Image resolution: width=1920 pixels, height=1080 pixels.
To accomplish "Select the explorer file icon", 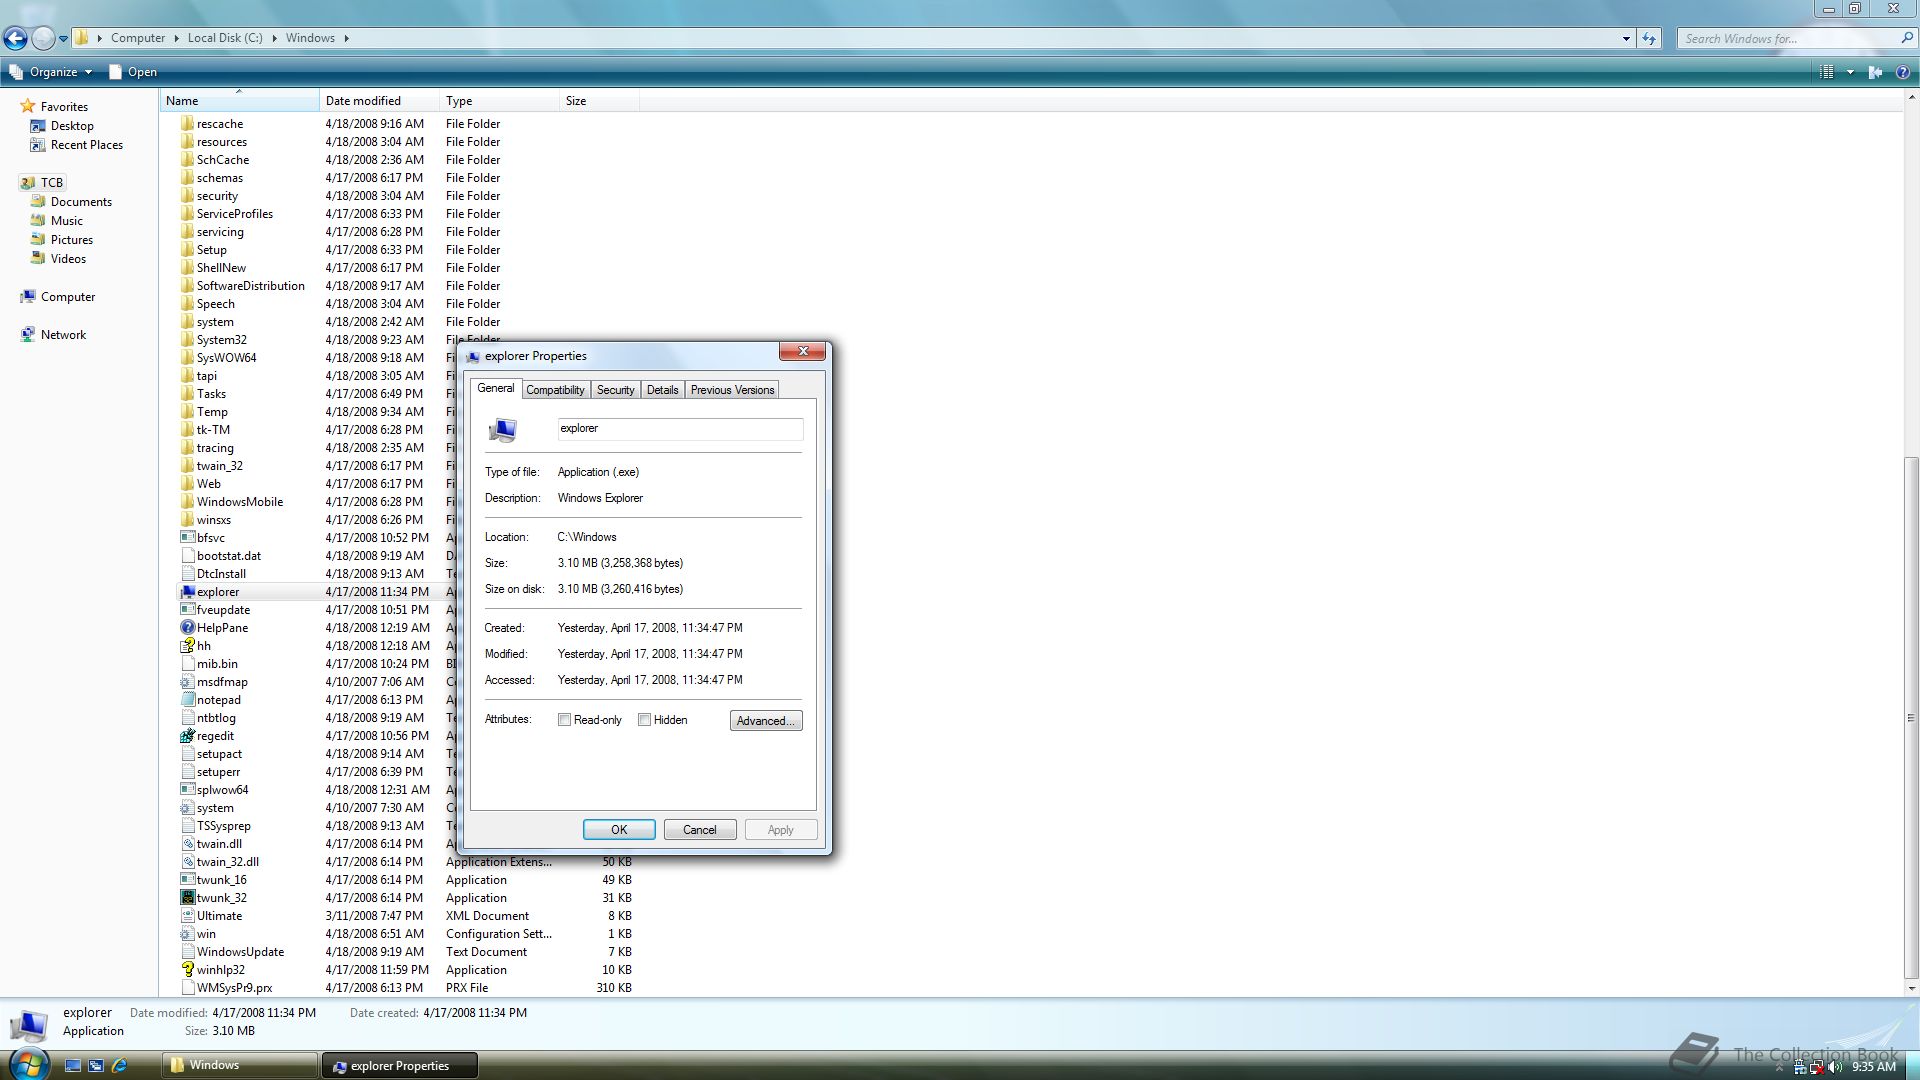I will 187,592.
